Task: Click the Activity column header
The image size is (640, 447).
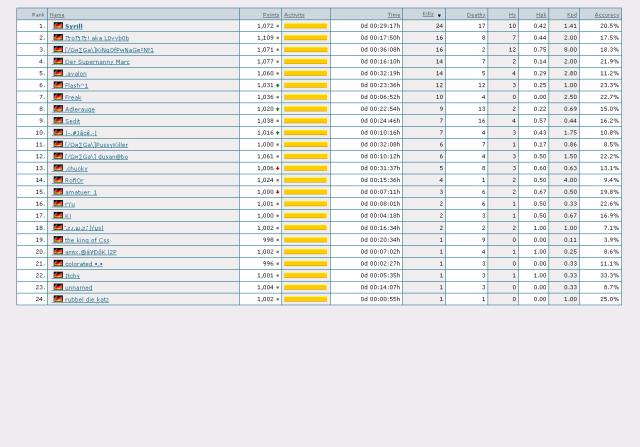Action: [294, 15]
